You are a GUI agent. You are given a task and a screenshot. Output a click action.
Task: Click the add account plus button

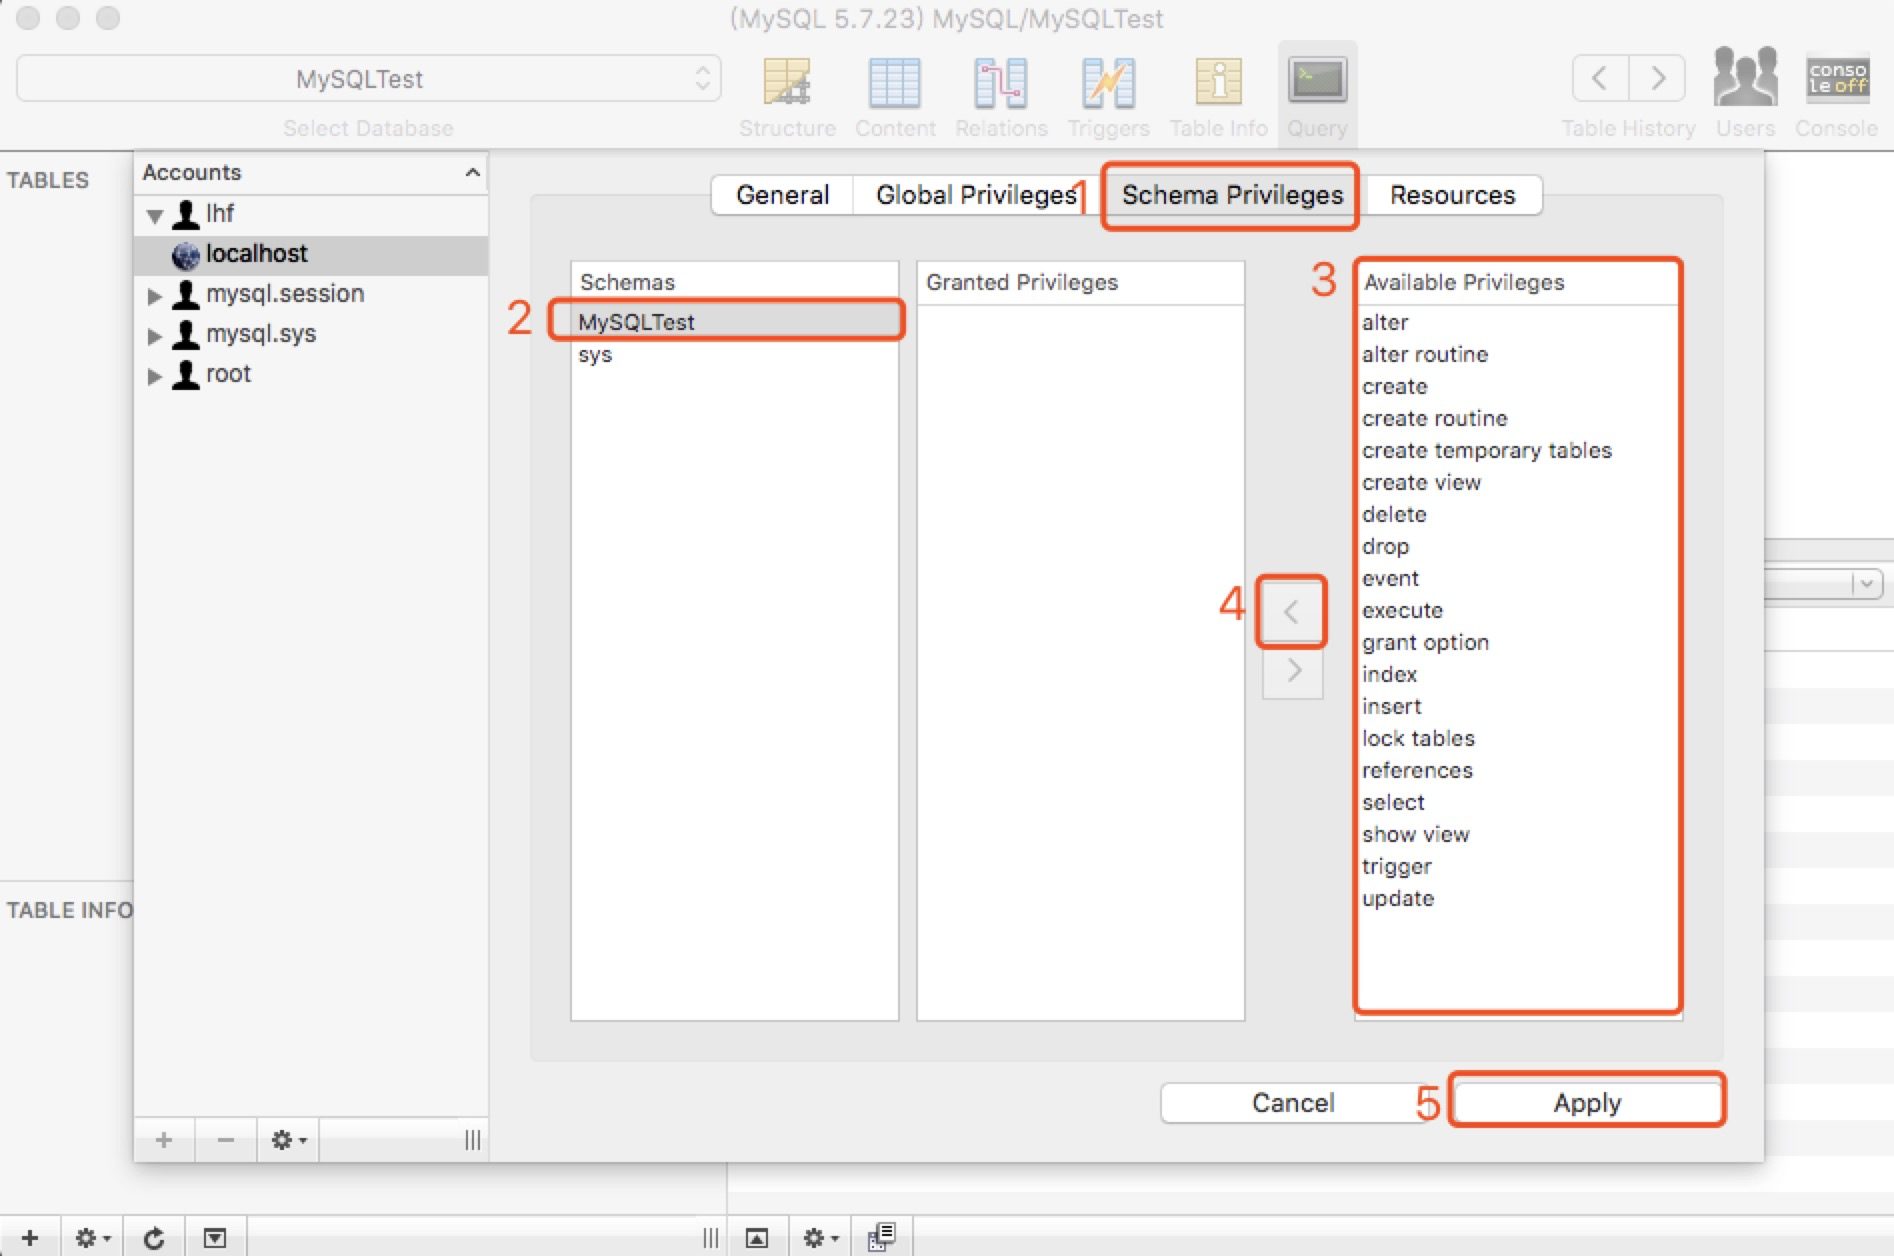click(164, 1140)
